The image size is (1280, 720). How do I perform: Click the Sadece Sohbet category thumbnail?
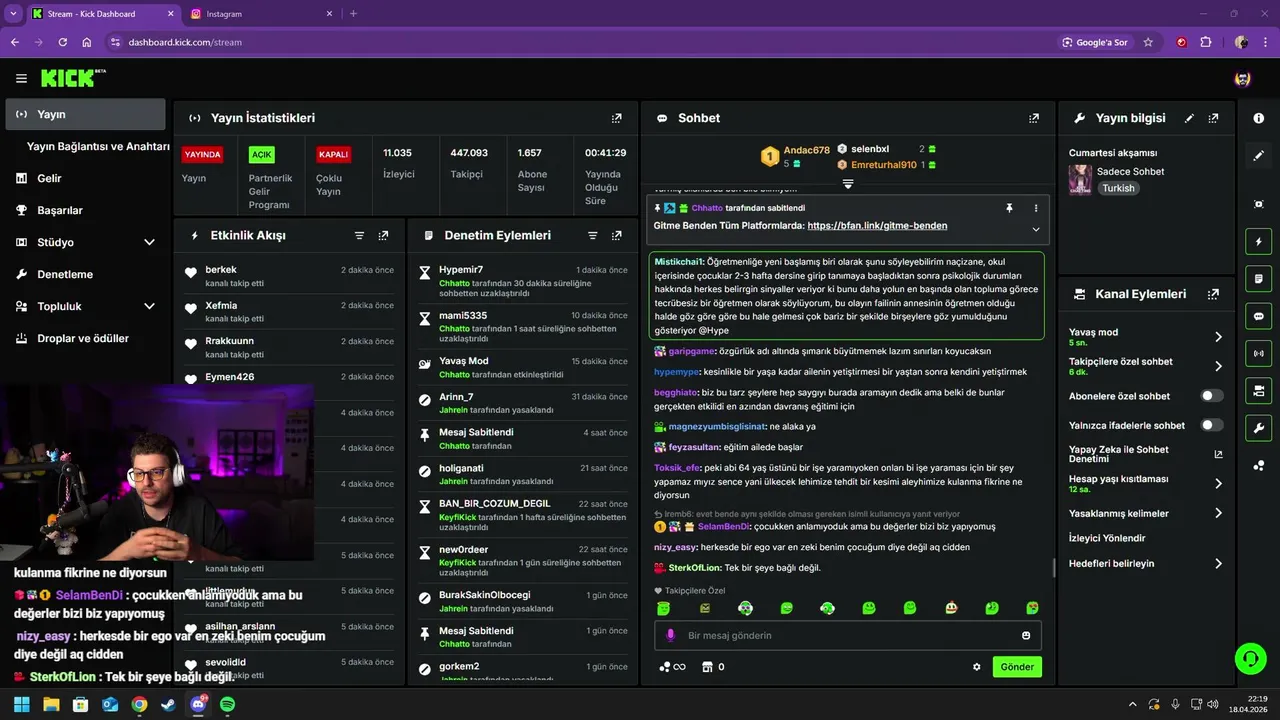click(1080, 179)
